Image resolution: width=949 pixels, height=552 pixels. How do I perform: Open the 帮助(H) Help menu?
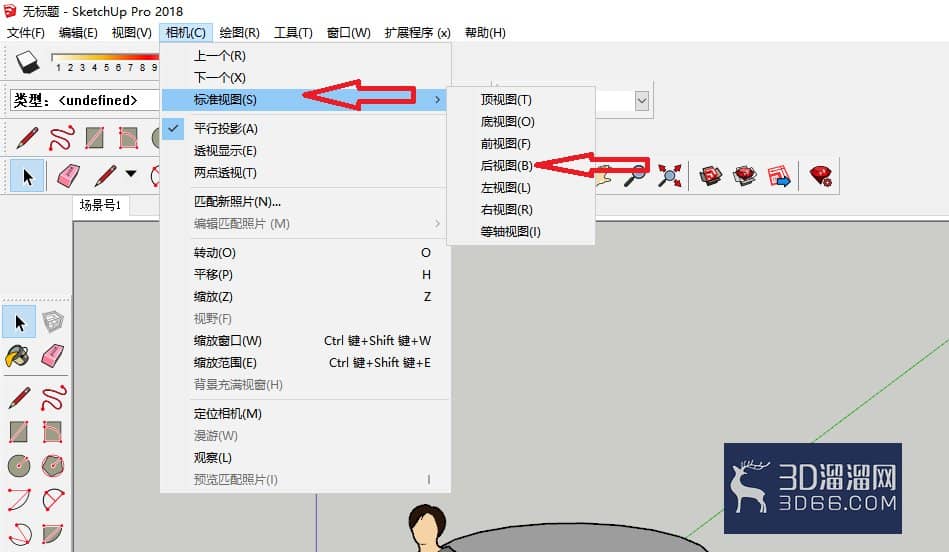pyautogui.click(x=485, y=33)
